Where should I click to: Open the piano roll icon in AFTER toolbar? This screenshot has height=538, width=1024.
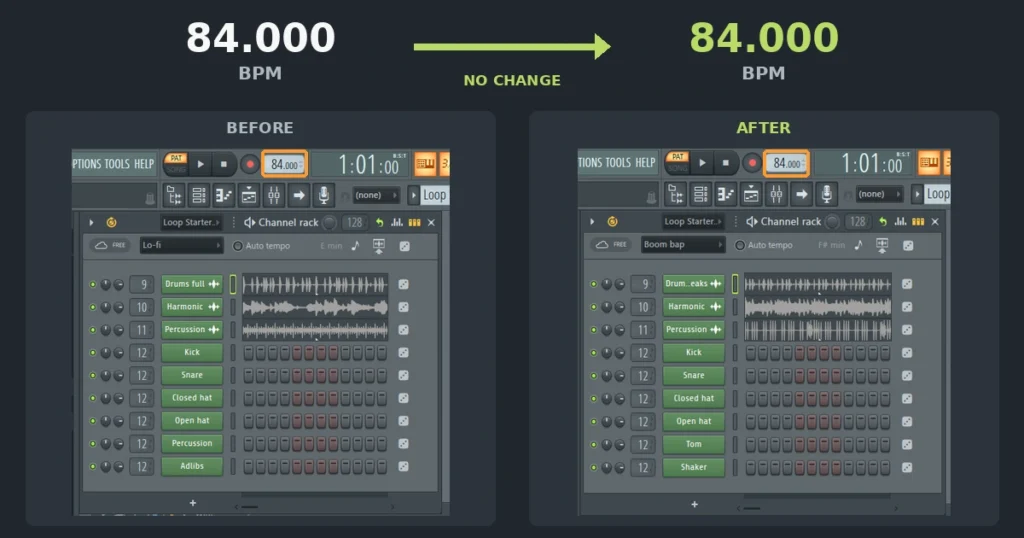pyautogui.click(x=726, y=194)
